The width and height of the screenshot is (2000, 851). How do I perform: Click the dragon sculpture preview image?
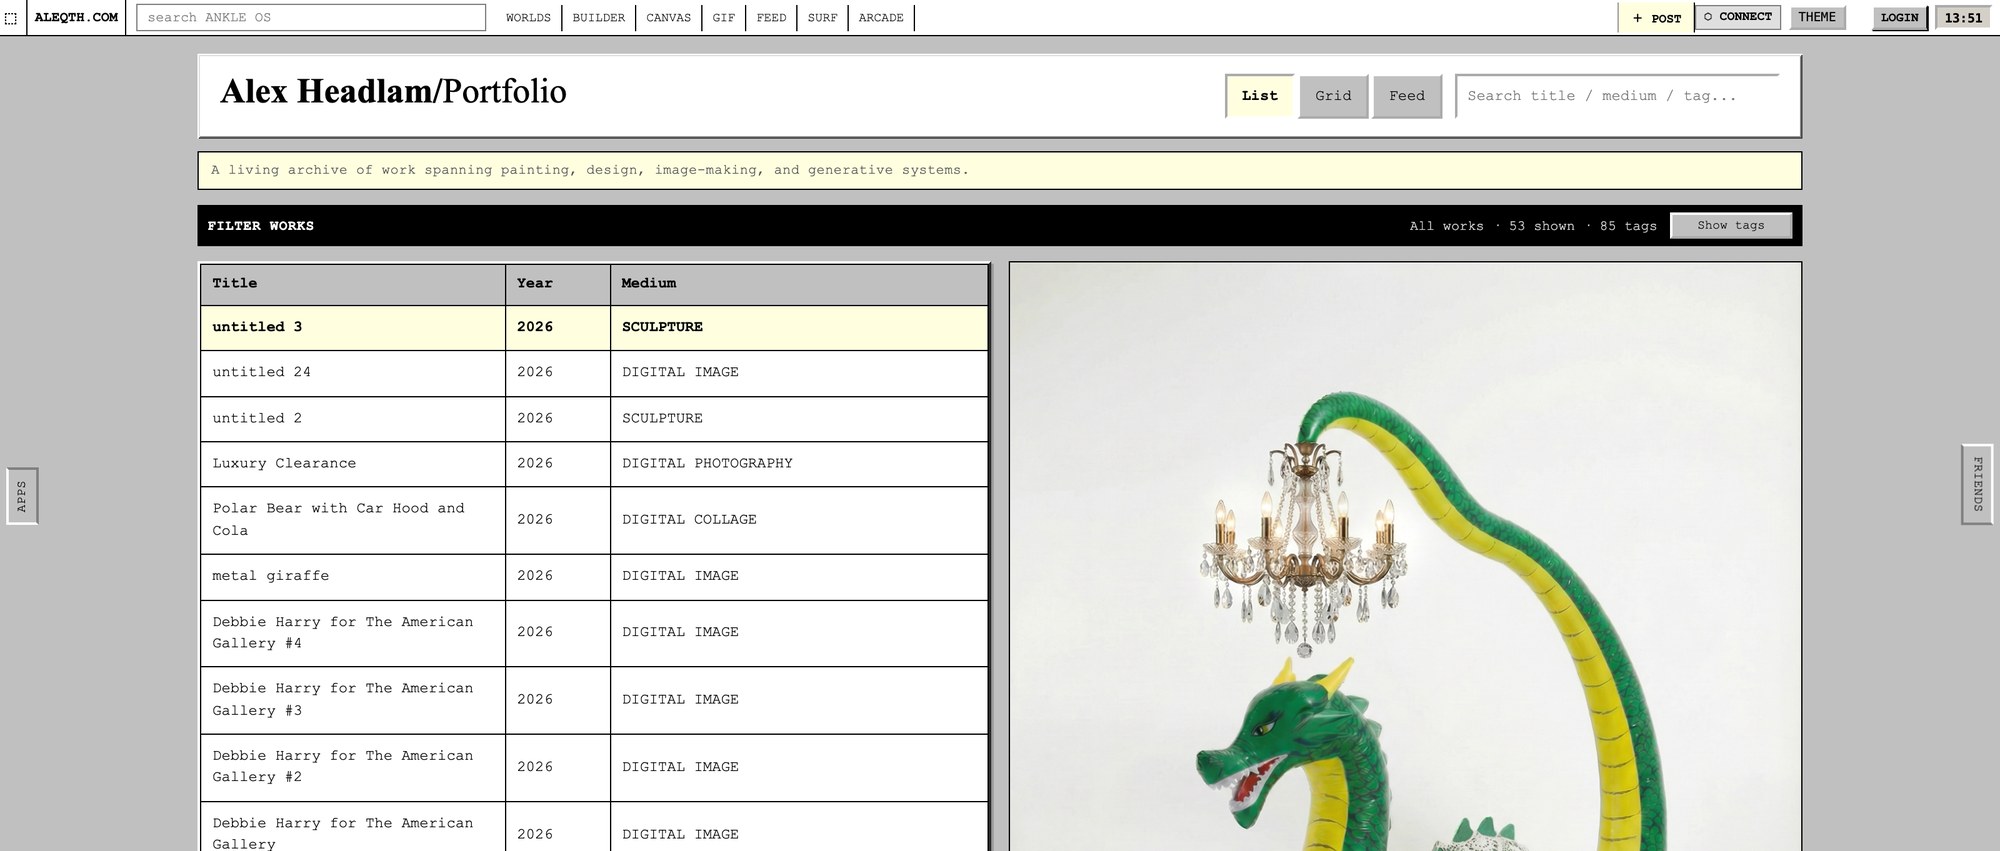(1405, 557)
